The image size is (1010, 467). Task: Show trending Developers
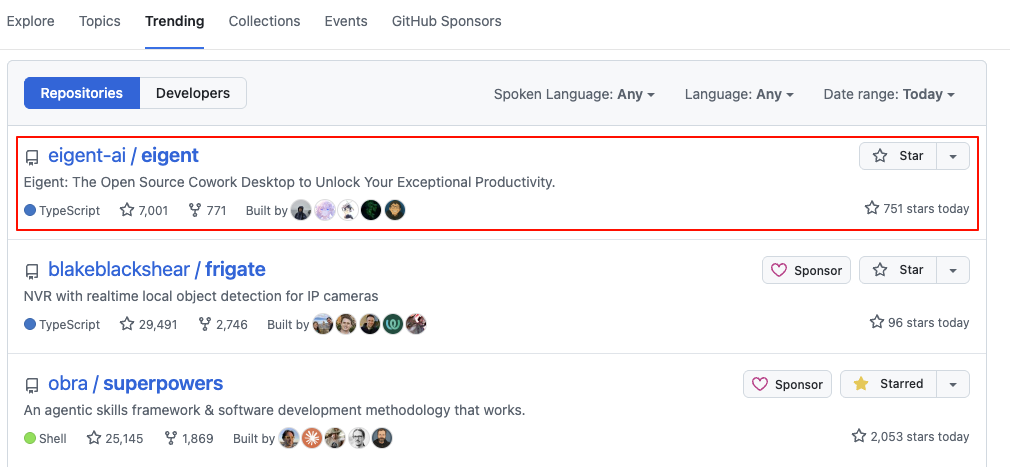pos(193,93)
